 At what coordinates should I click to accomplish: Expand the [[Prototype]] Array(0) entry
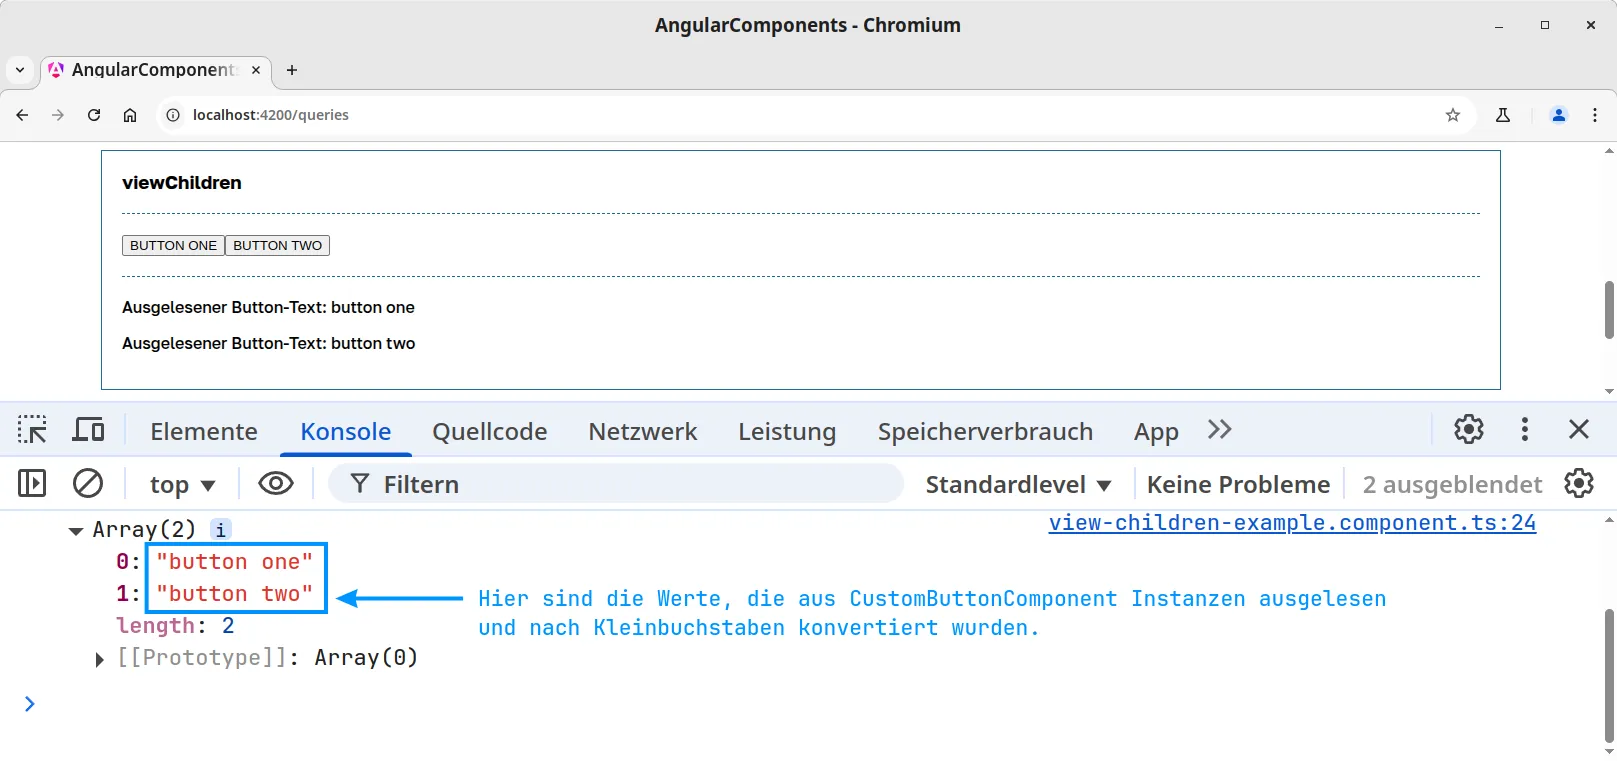coord(99,659)
